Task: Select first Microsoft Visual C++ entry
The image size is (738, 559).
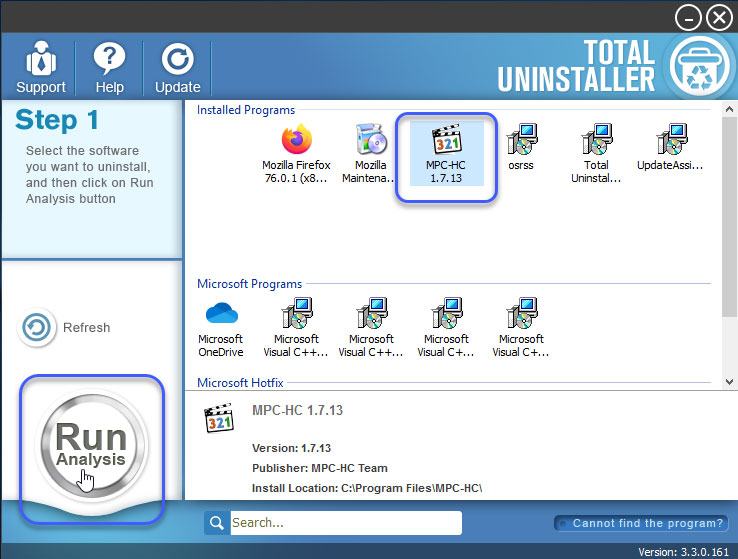Action: point(296,327)
